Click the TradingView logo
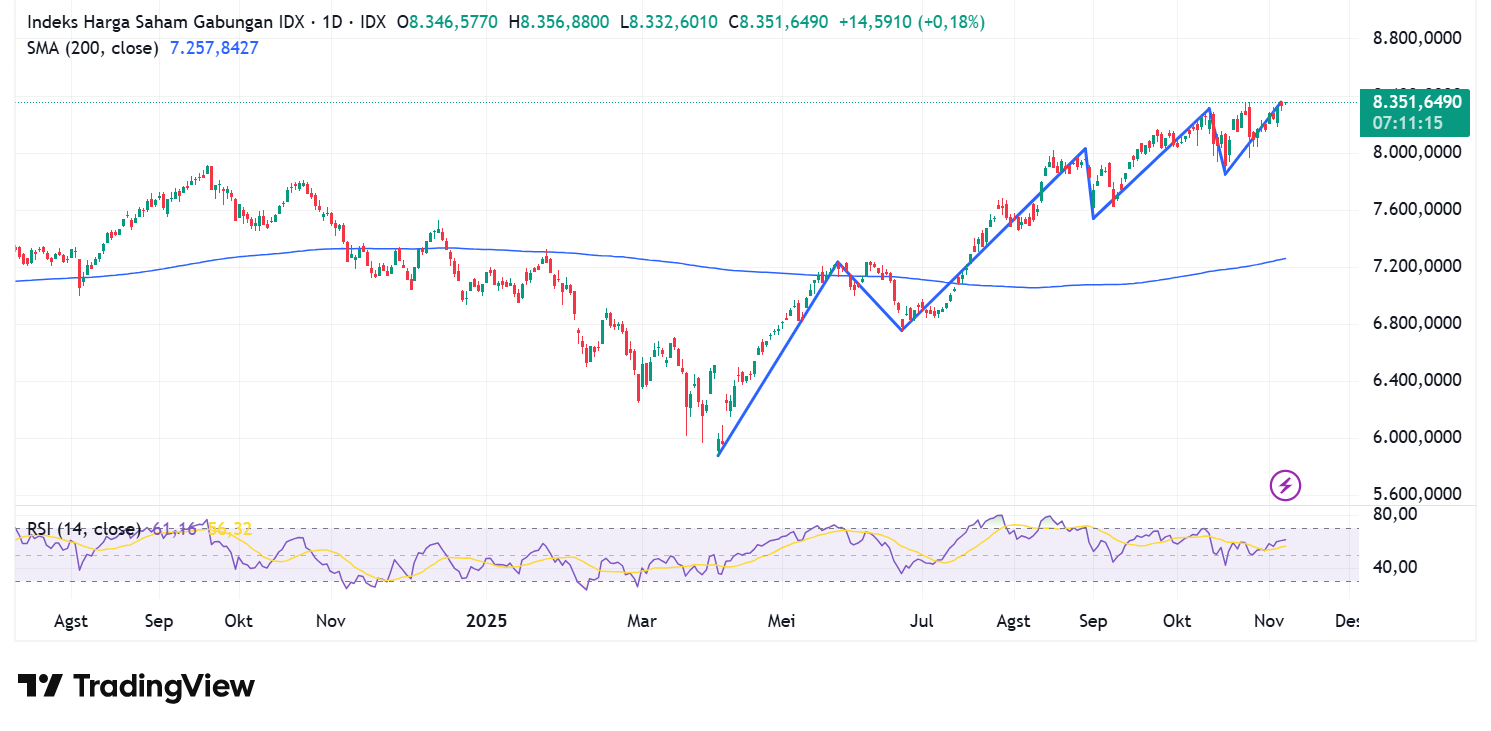 tap(135, 686)
